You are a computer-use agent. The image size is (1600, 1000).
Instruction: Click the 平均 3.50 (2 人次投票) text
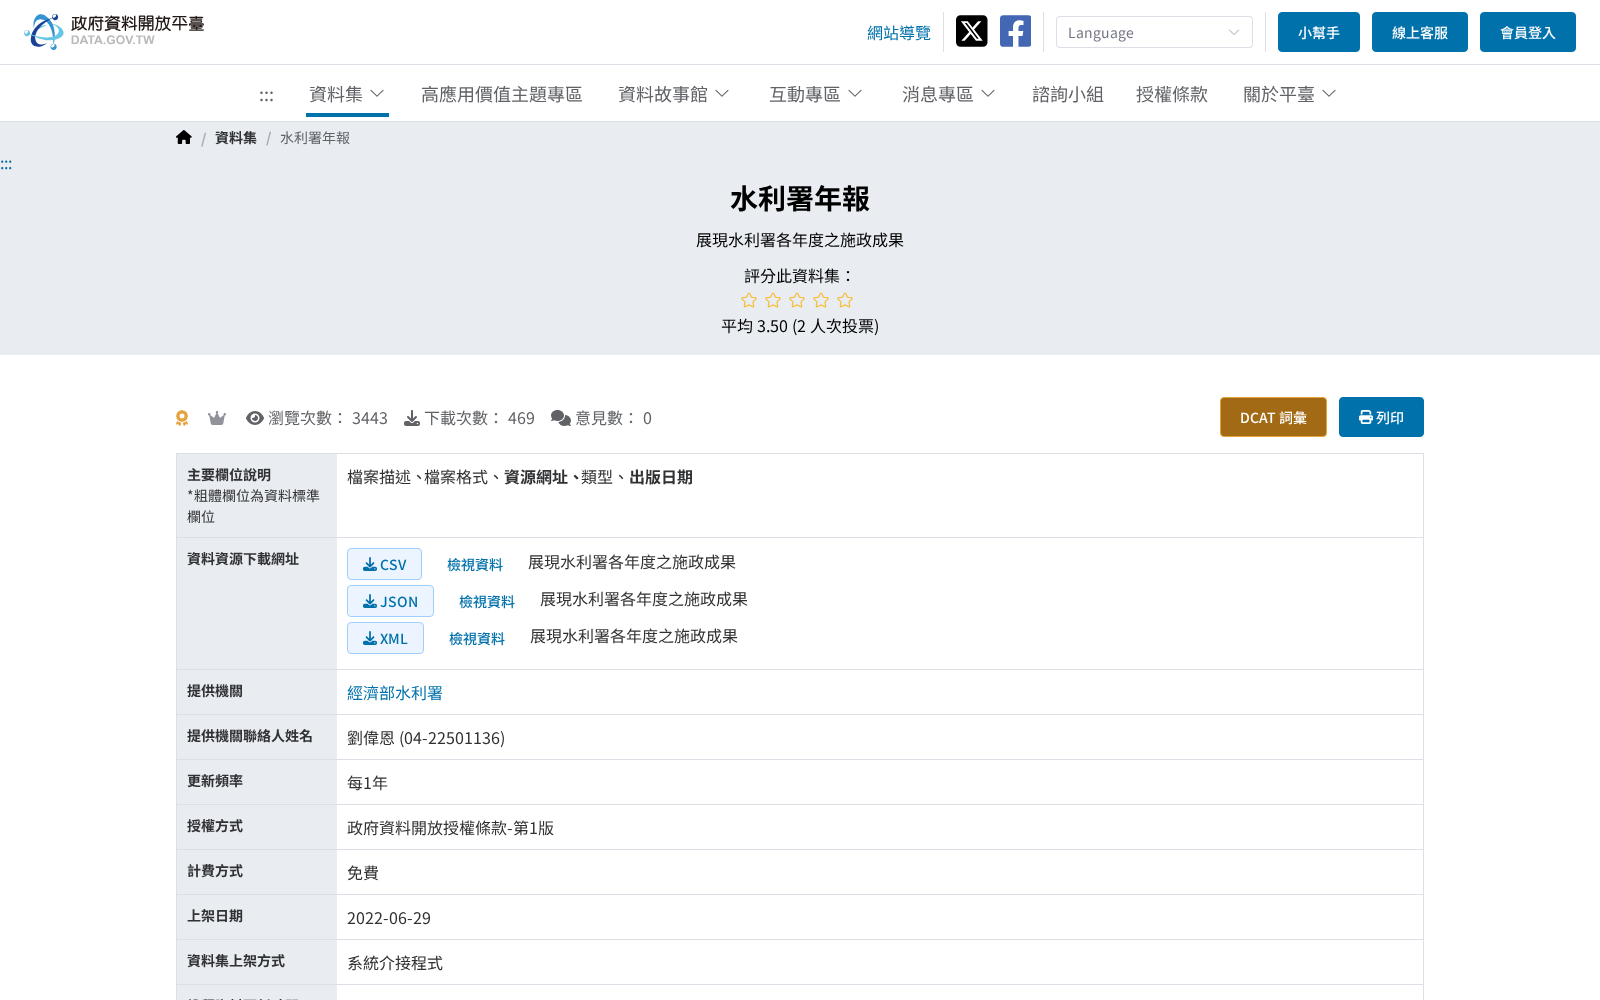click(x=800, y=326)
